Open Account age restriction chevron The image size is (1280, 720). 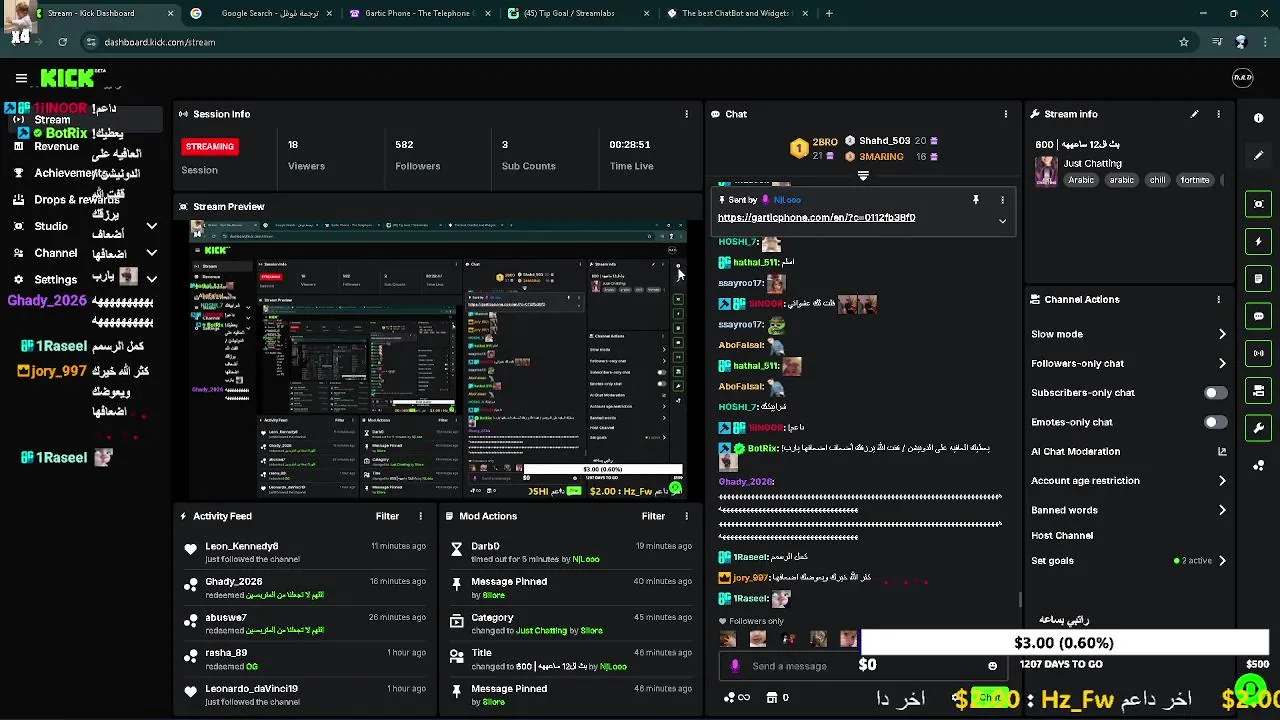(x=1222, y=481)
